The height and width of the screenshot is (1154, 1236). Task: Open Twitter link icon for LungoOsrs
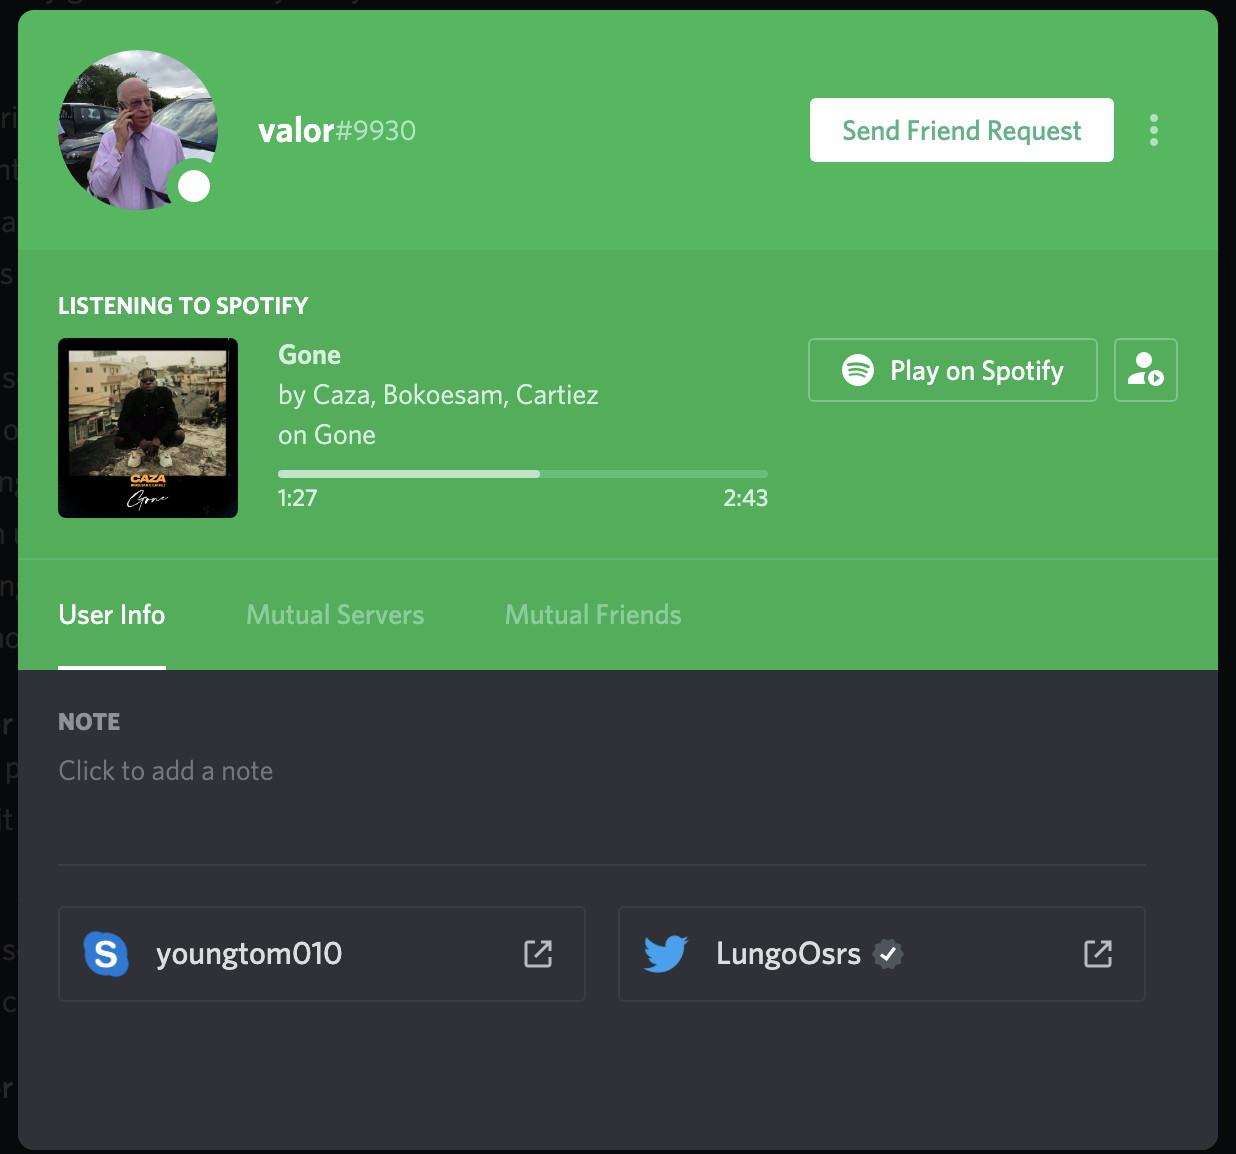[1098, 954]
